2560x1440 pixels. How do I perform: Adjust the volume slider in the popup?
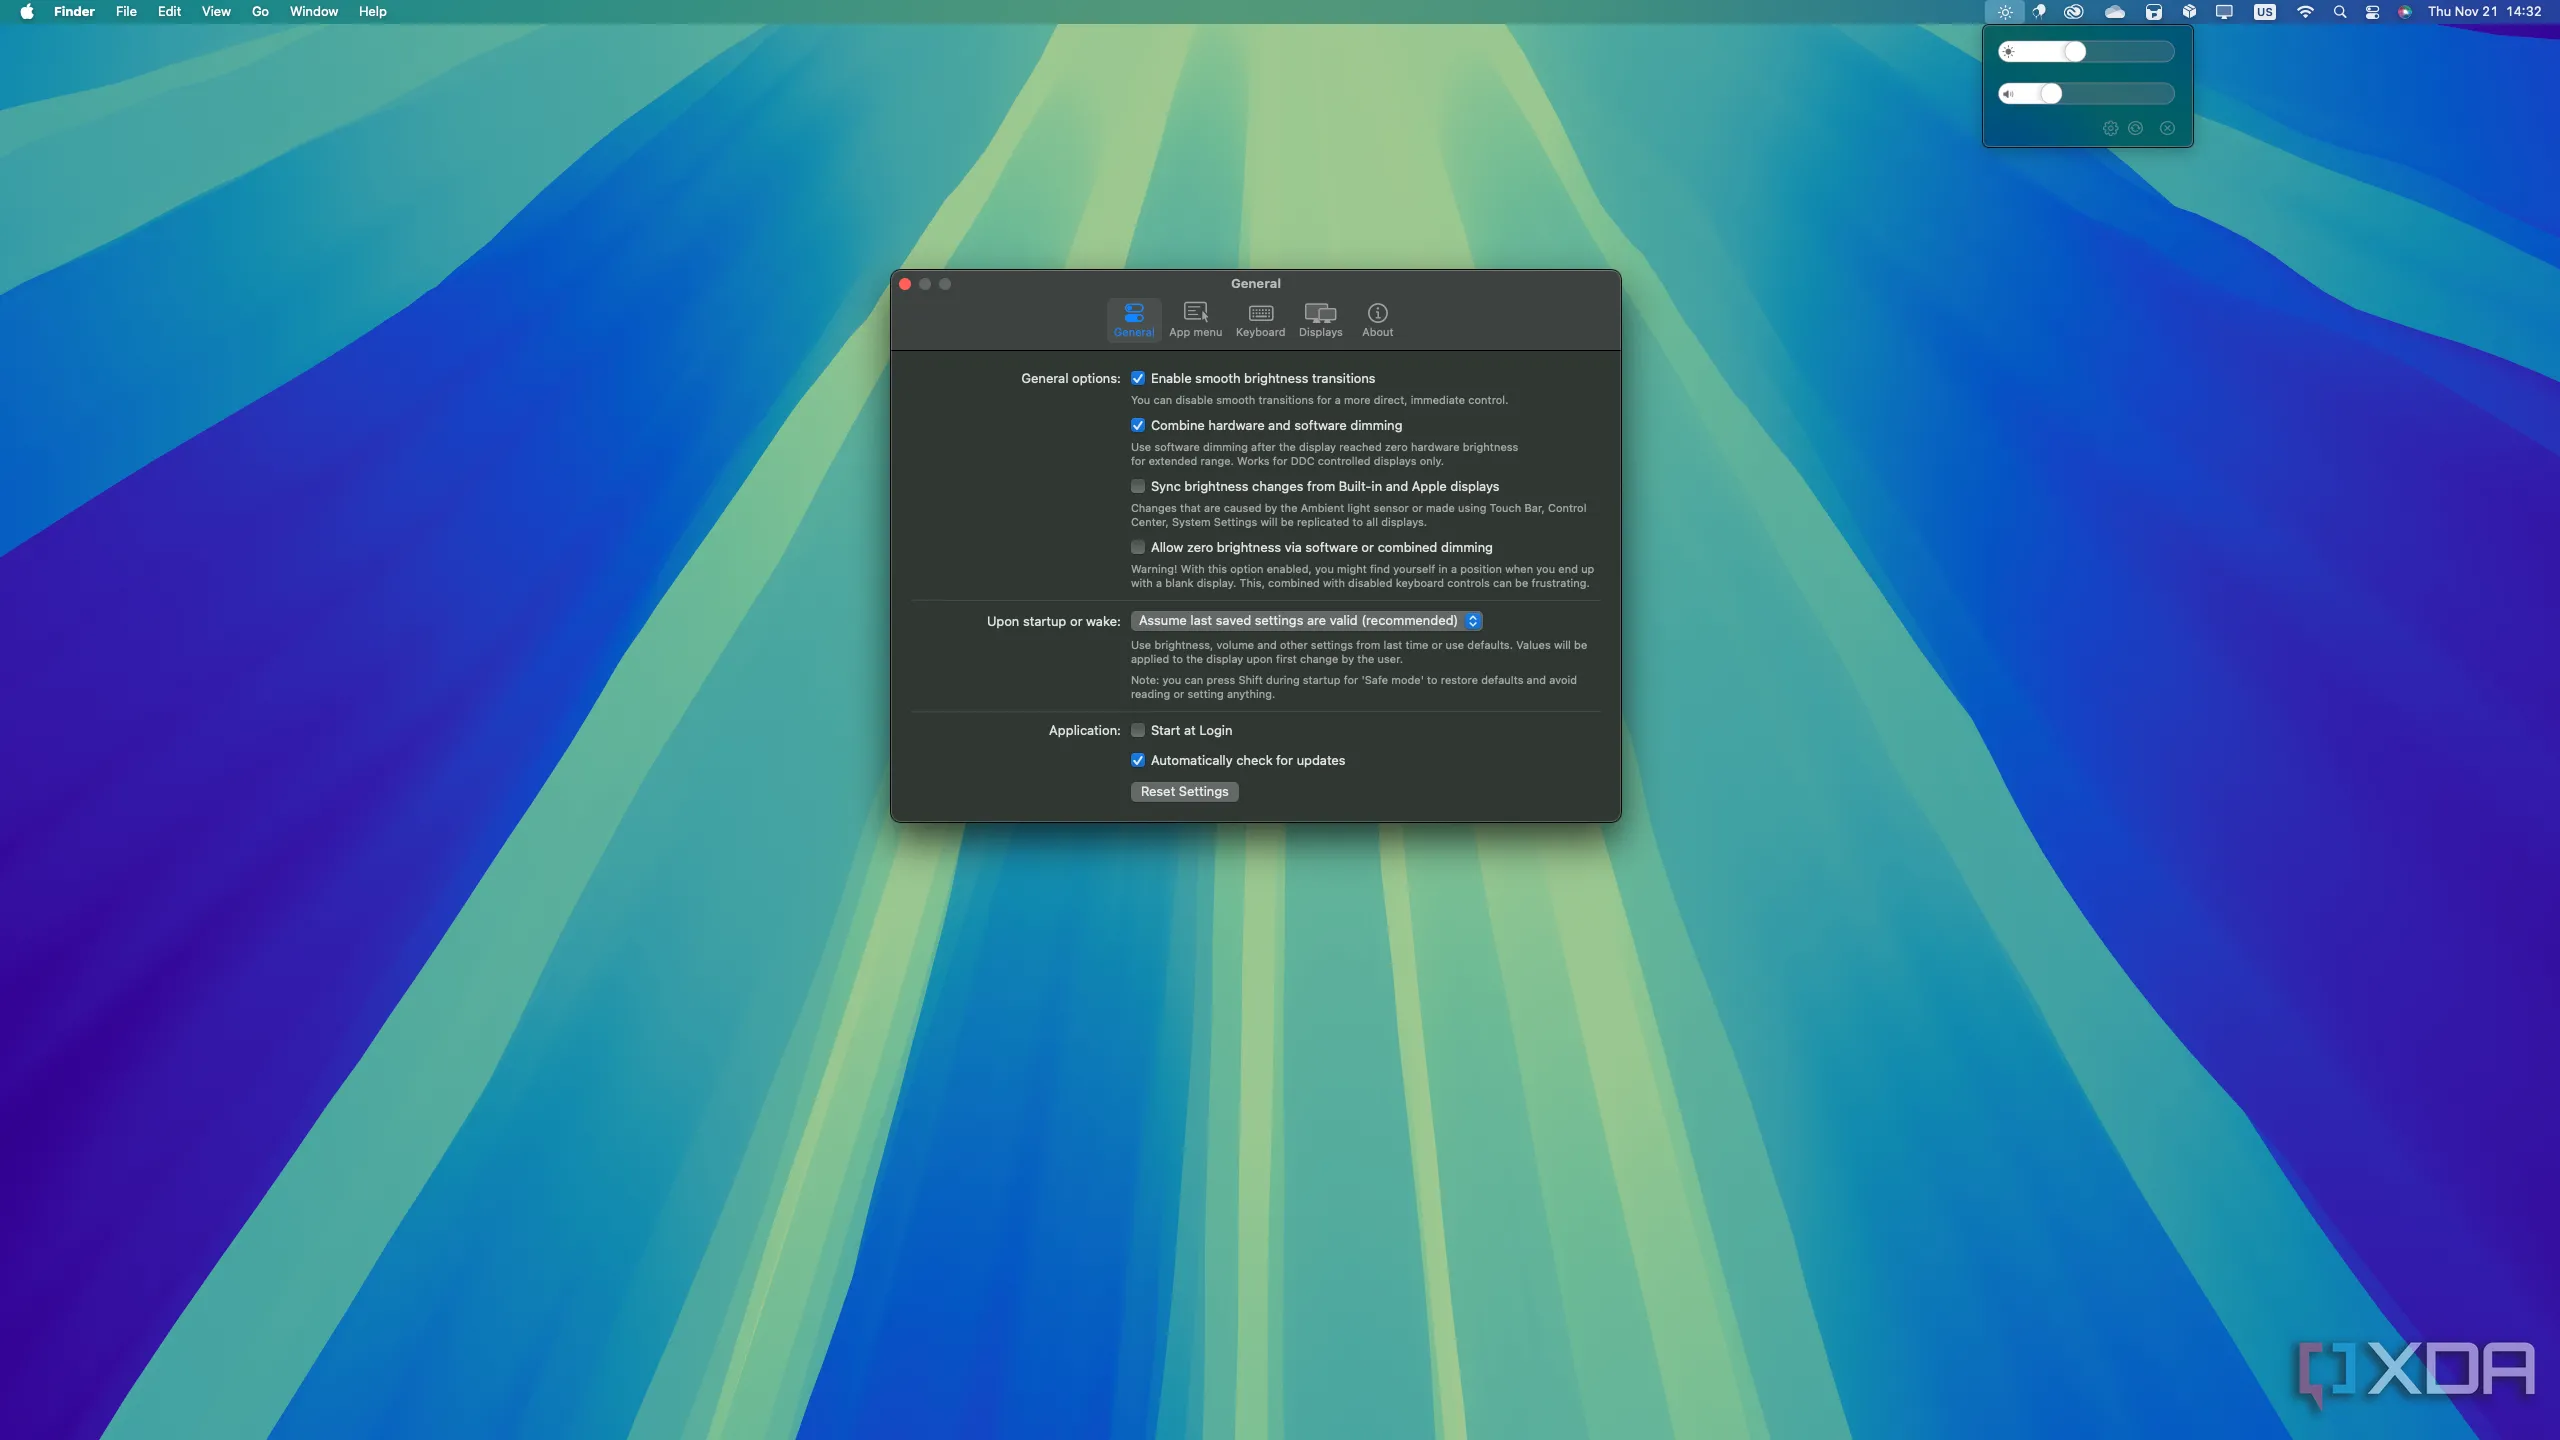2053,93
